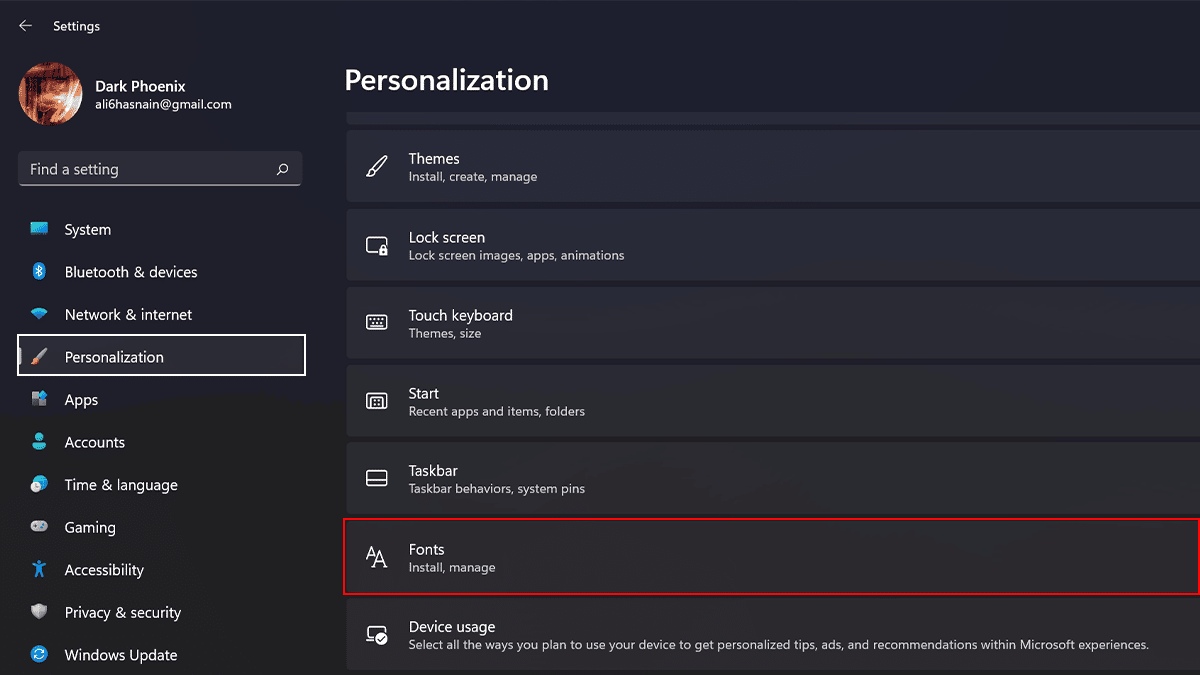
Task: Open Network & internet settings
Action: coord(128,314)
